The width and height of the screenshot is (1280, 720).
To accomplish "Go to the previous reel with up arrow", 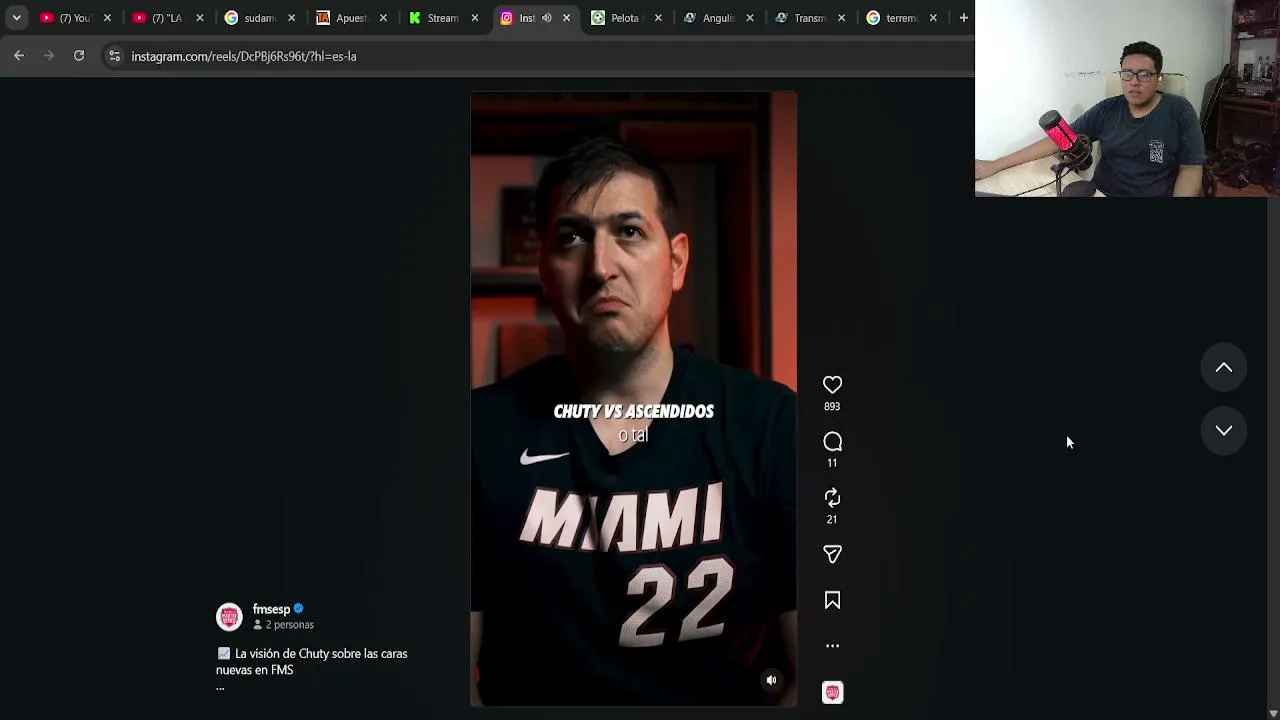I will [x=1223, y=368].
